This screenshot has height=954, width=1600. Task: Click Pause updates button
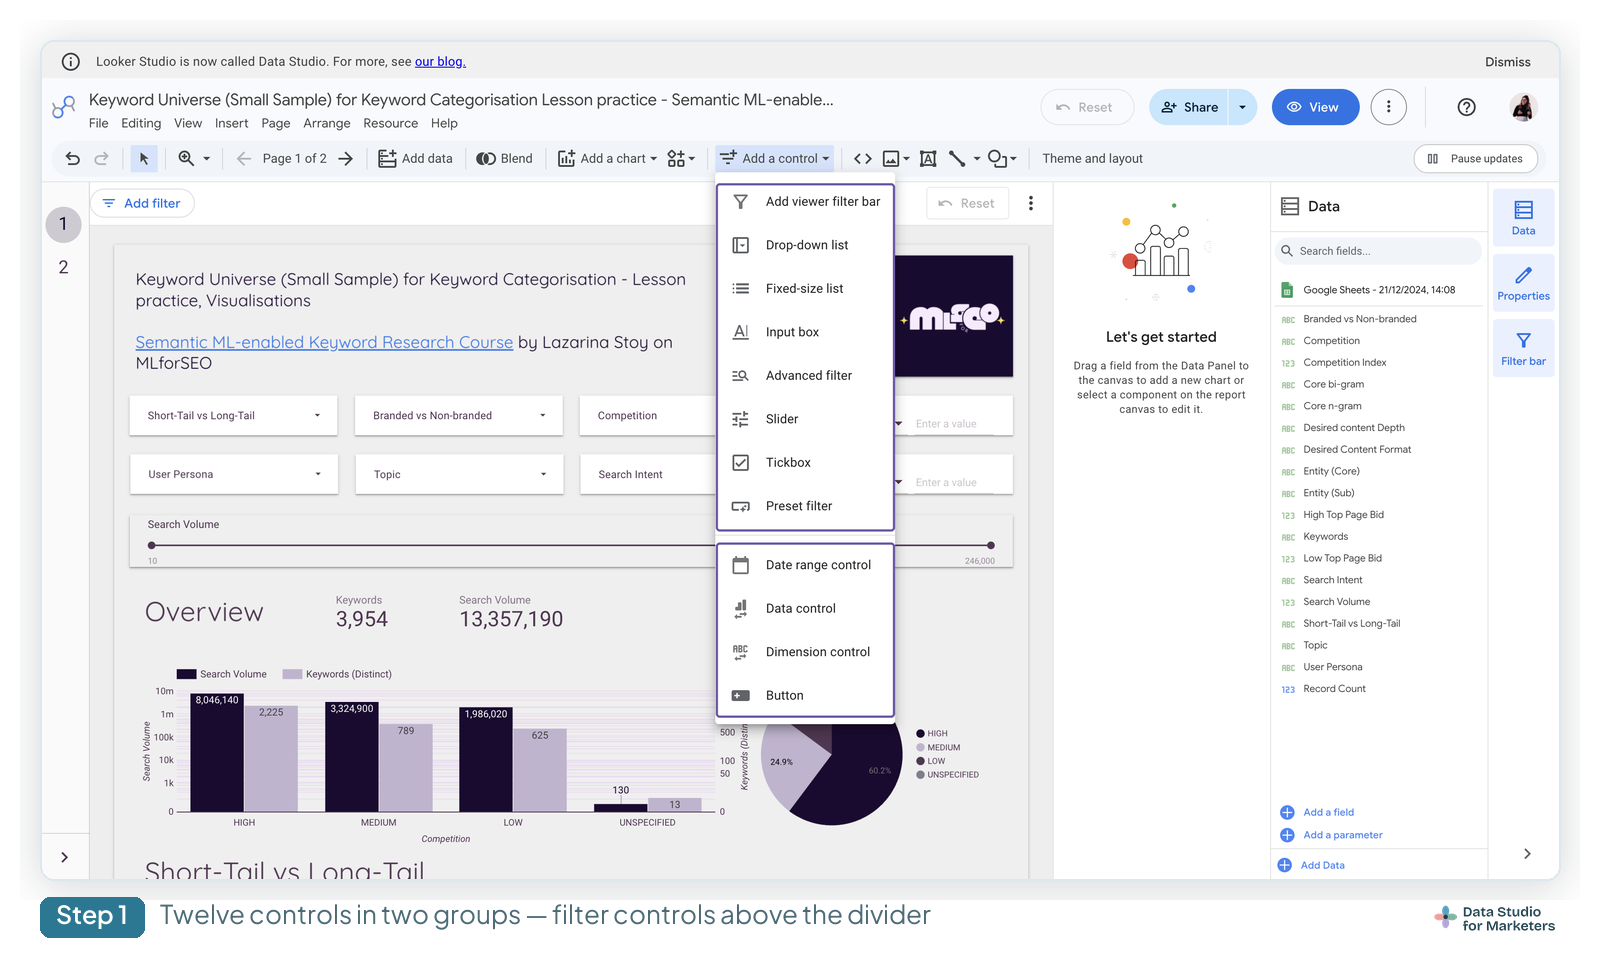[x=1475, y=158]
